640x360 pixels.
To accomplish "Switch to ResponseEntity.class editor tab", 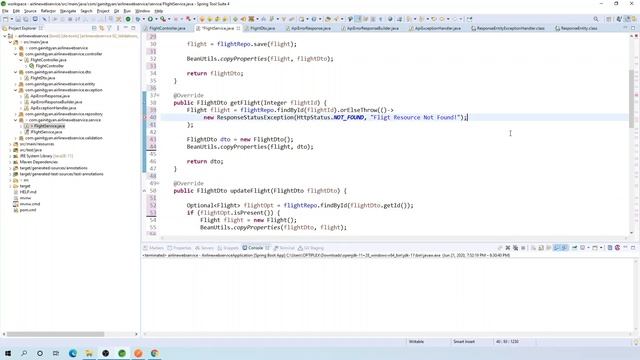I will tap(579, 28).
